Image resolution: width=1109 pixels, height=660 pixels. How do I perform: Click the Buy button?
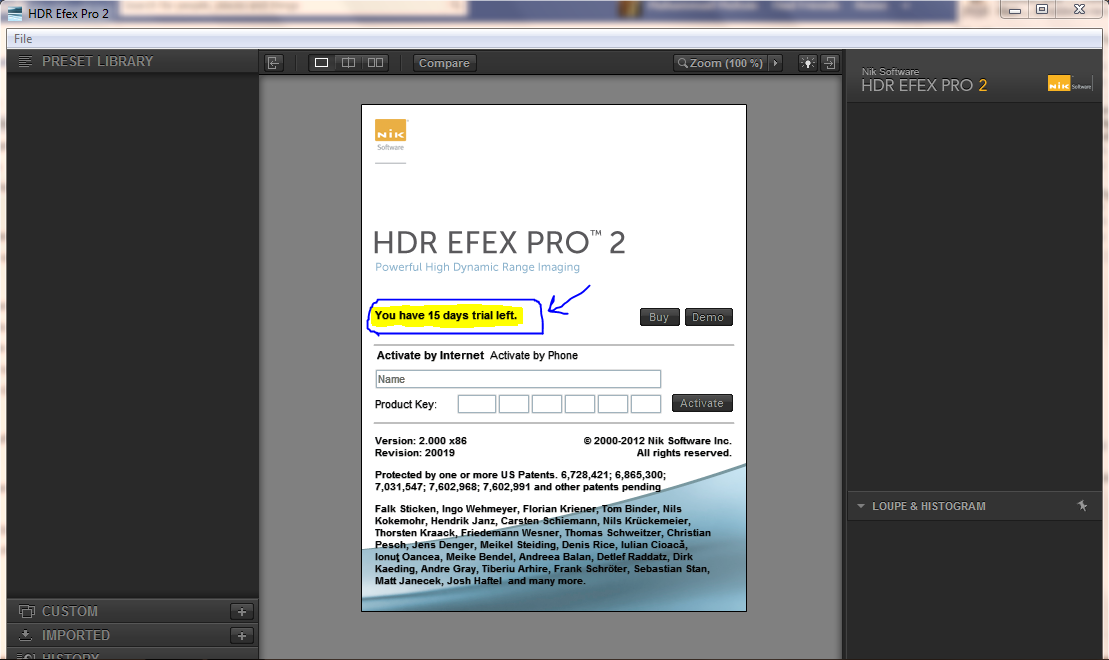[x=659, y=317]
